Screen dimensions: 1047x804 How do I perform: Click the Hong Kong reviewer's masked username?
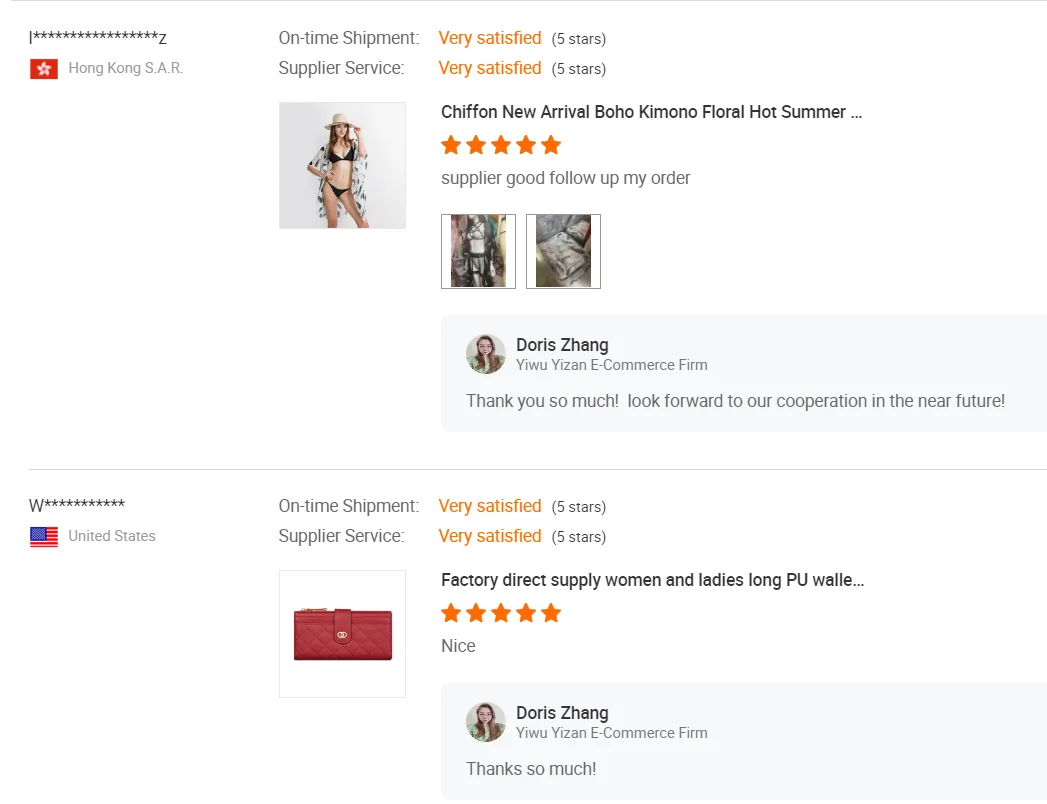(98, 38)
